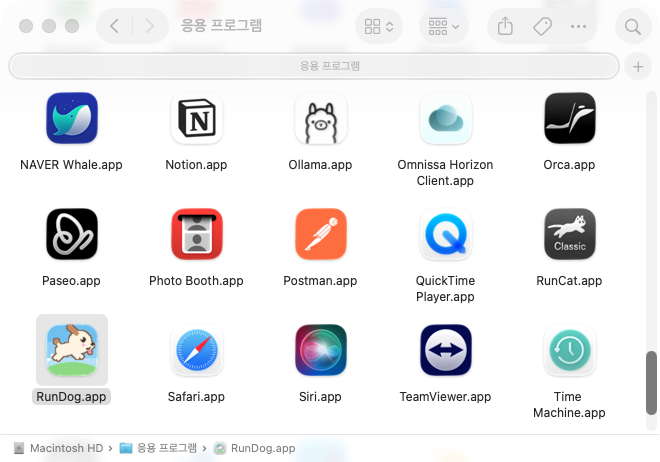Select the TeamViewer app icon
This screenshot has width=660, height=462.
pyautogui.click(x=445, y=350)
